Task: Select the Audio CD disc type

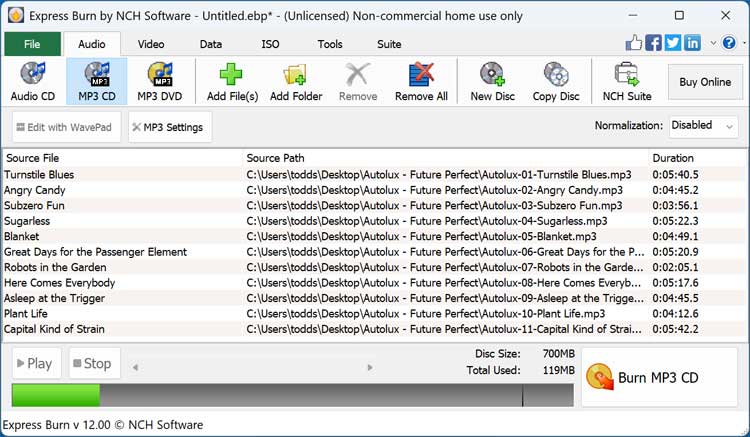Action: (x=33, y=81)
